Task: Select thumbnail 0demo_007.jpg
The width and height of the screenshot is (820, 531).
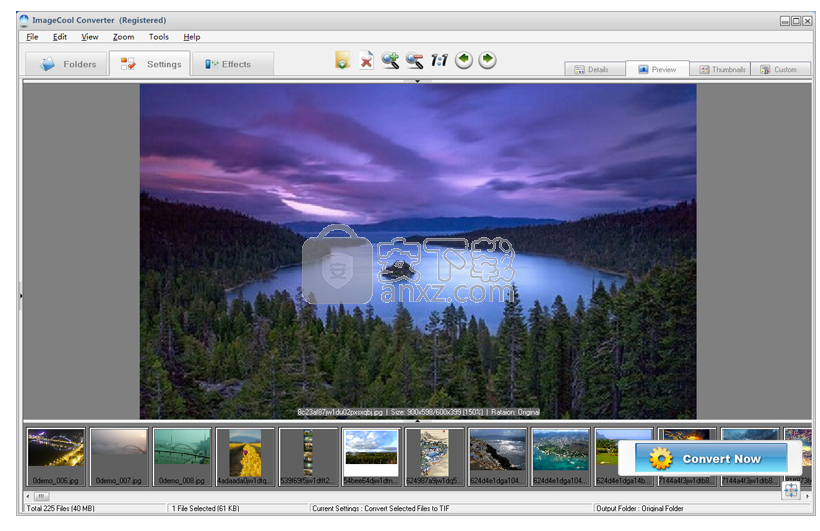Action: [x=119, y=457]
